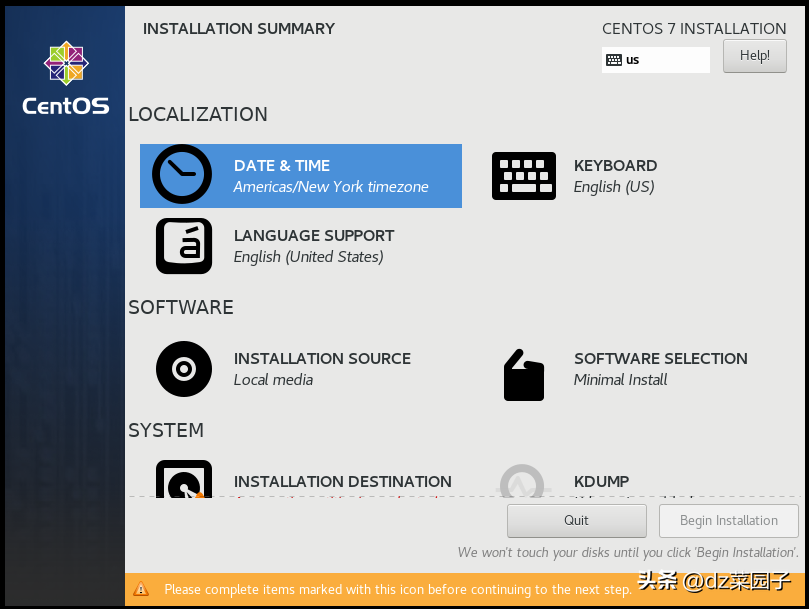
Task: Click the small keyboard icon beside us
Action: 614,60
